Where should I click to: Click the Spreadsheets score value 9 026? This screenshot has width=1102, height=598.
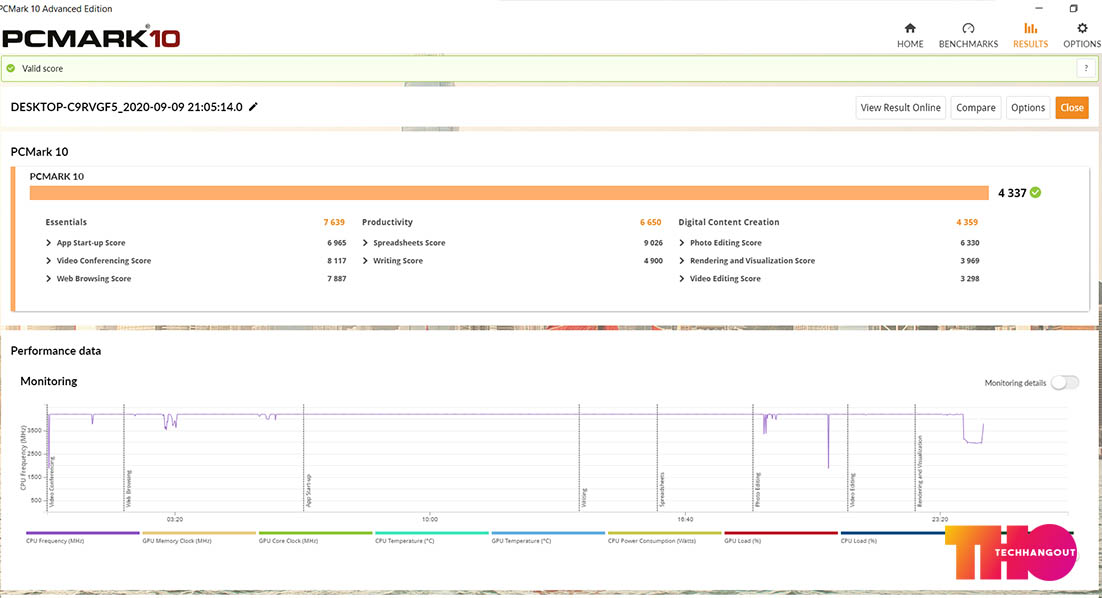coord(653,242)
